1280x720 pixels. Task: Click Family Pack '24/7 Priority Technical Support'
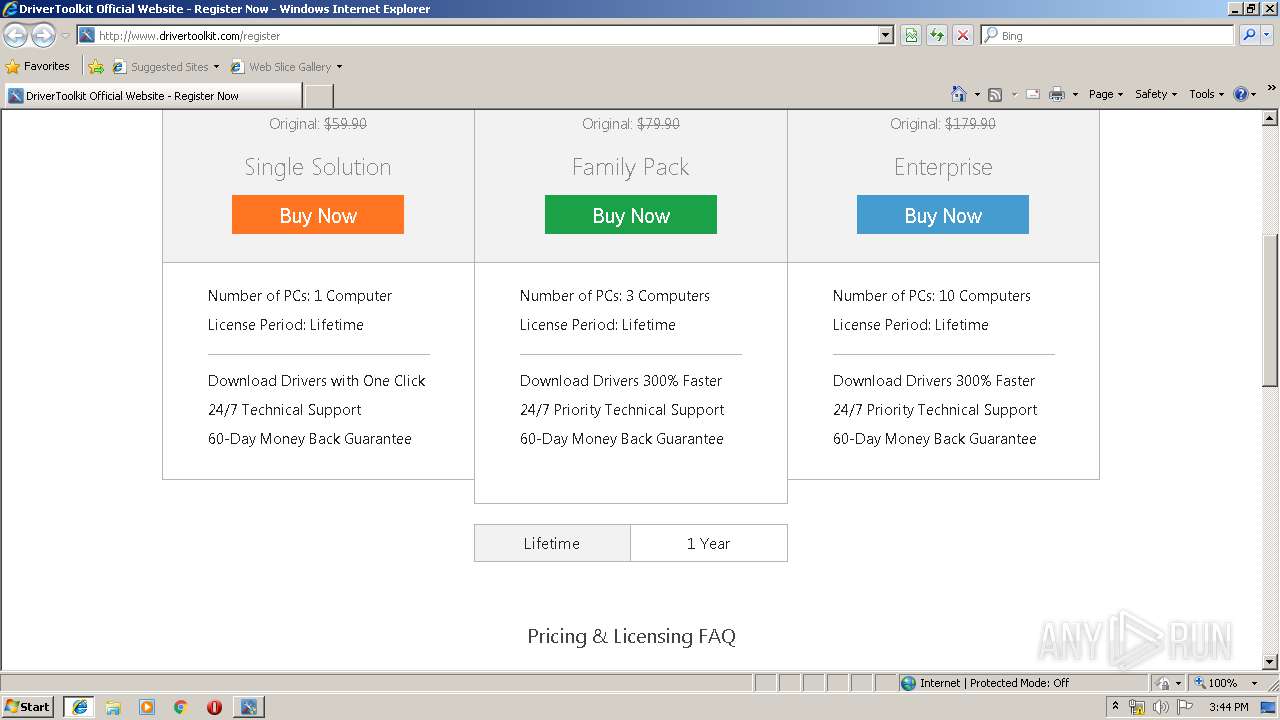[622, 410]
